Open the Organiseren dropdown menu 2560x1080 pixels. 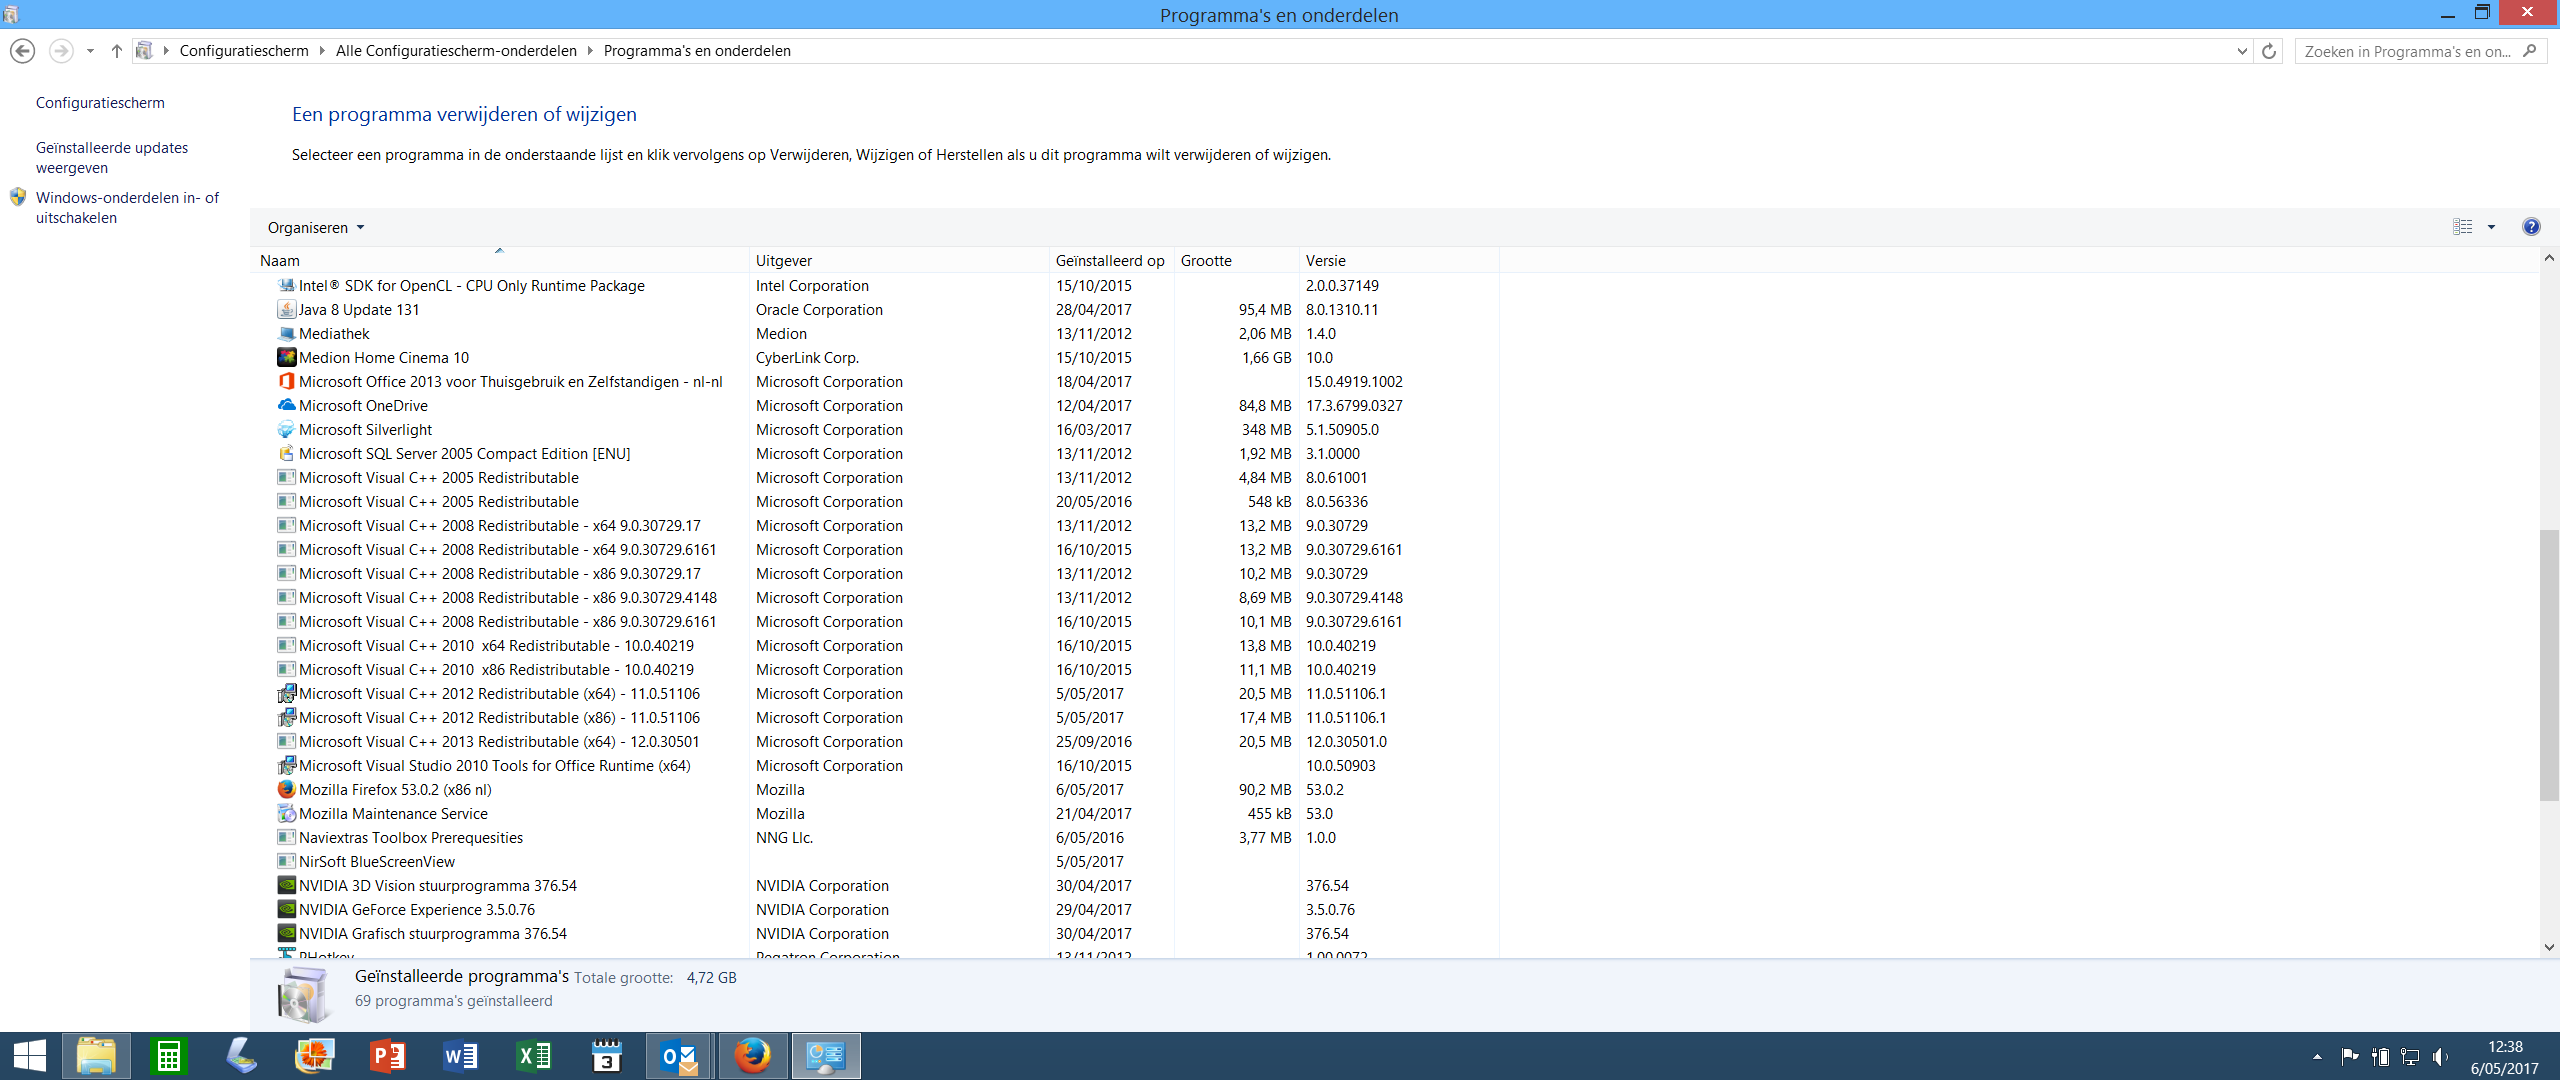click(316, 228)
